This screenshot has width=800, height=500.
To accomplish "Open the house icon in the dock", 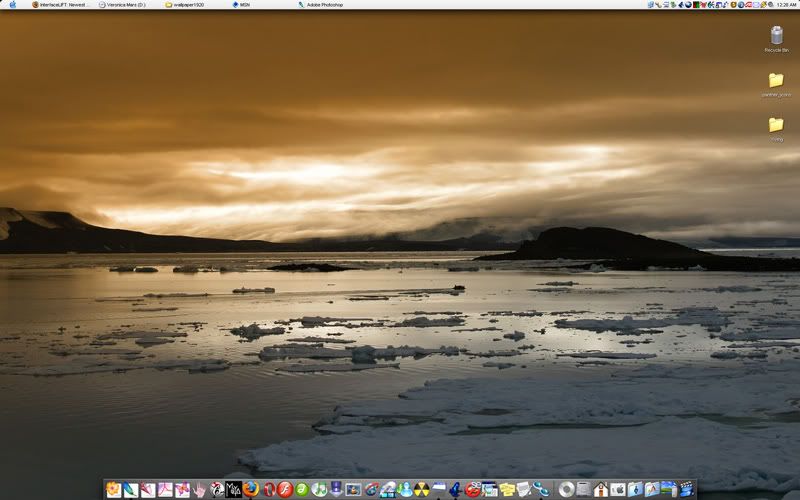I will tap(600, 489).
